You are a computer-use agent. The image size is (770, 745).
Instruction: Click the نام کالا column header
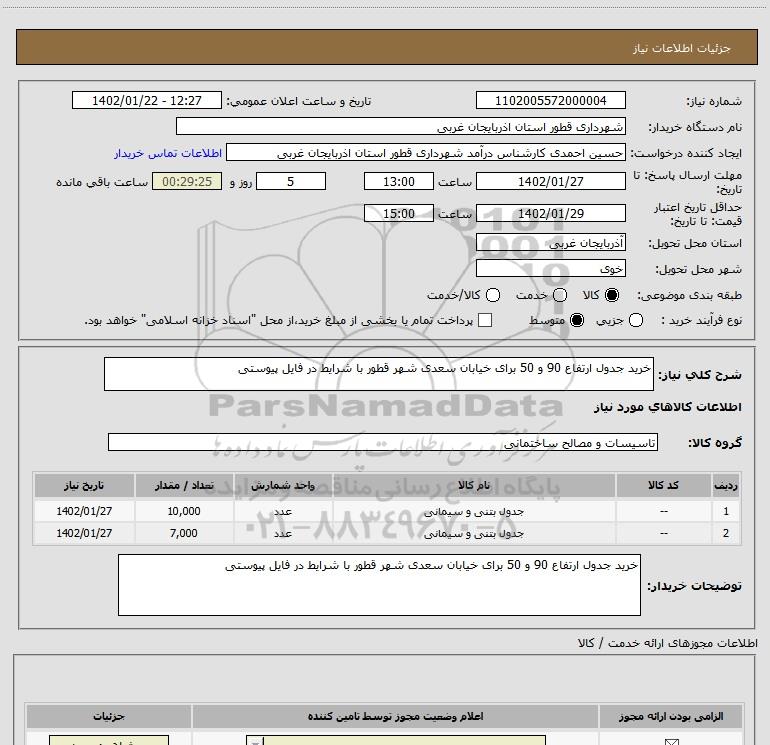(x=474, y=485)
